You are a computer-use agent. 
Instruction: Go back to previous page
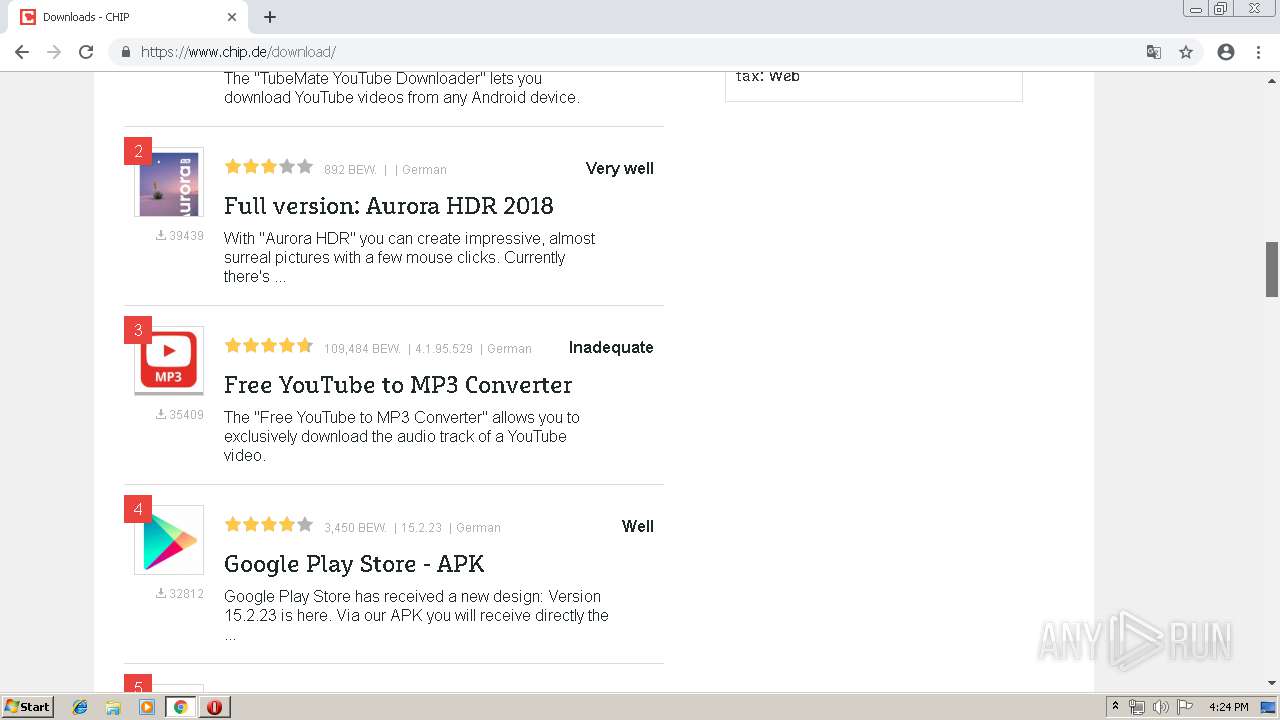pyautogui.click(x=22, y=52)
